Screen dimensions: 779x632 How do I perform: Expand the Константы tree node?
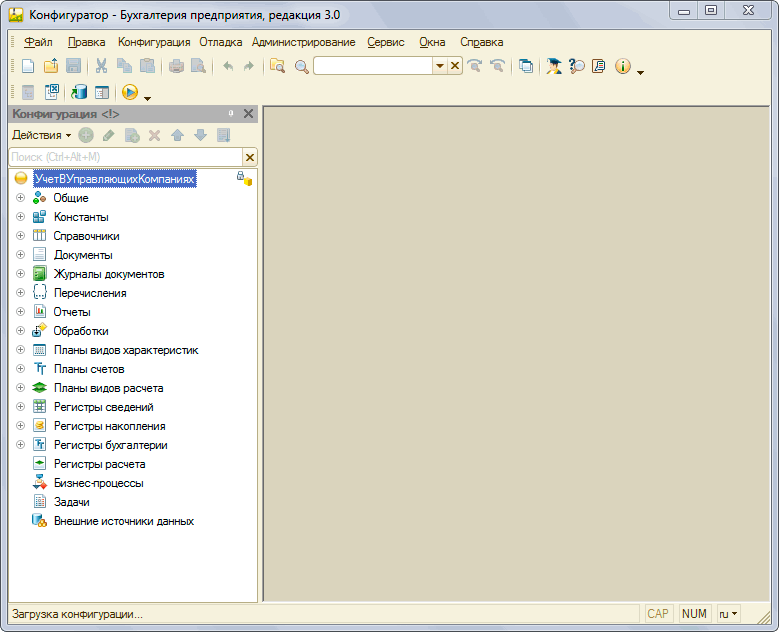coord(20,217)
